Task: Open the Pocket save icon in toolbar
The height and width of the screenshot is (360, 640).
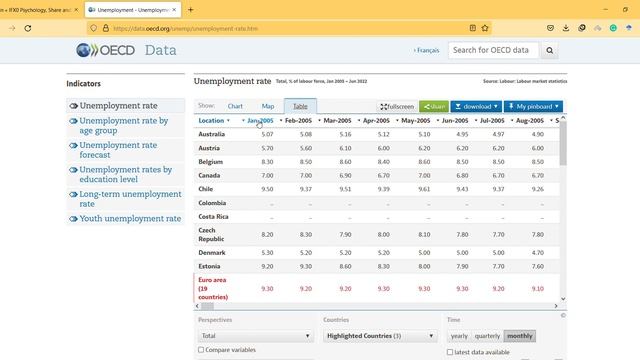Action: coord(550,28)
